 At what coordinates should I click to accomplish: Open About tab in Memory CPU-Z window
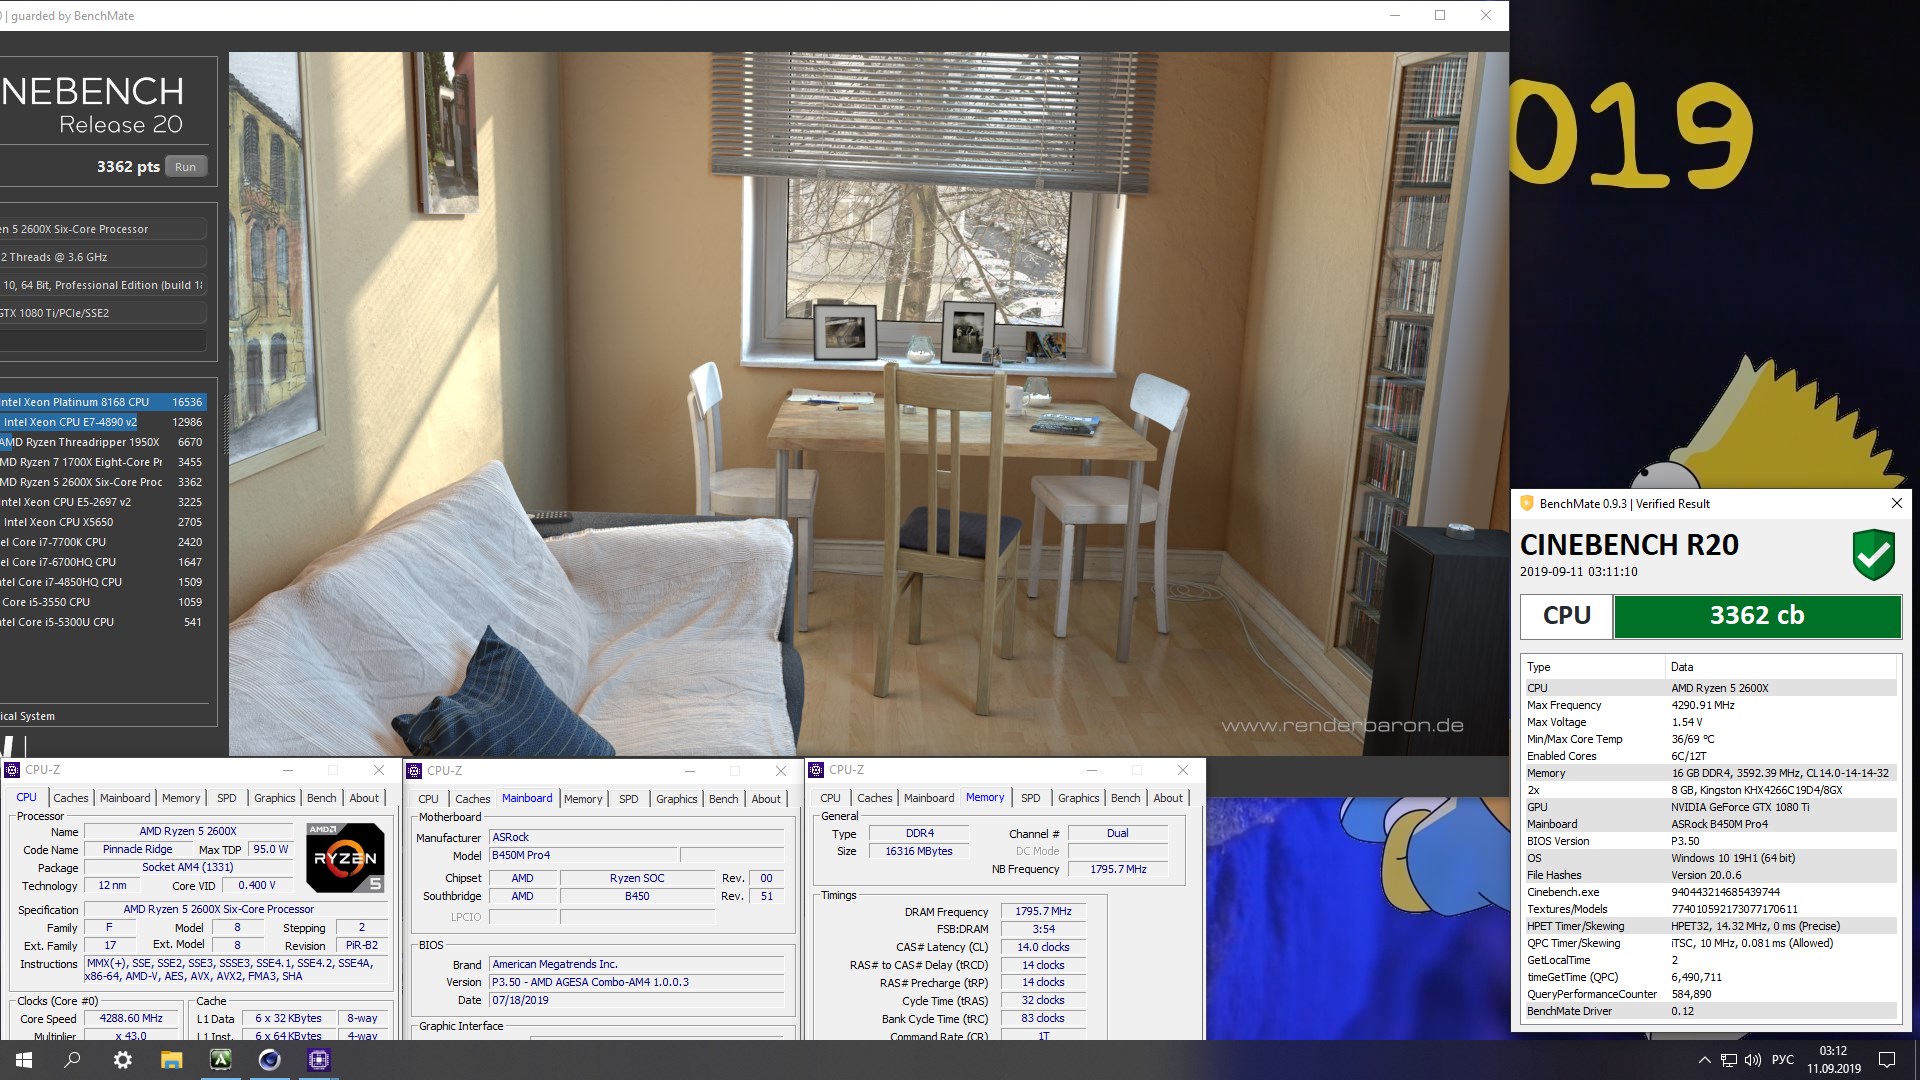coord(1168,798)
